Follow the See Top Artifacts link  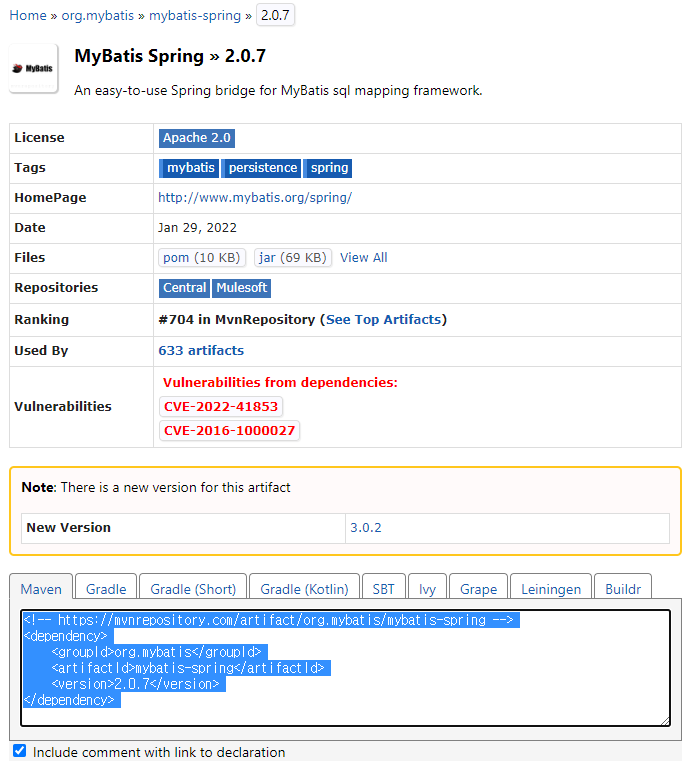click(x=384, y=320)
